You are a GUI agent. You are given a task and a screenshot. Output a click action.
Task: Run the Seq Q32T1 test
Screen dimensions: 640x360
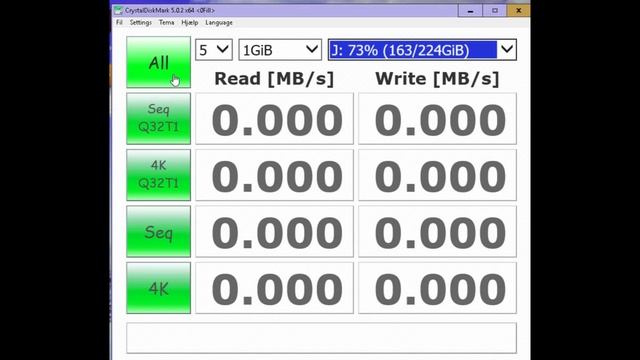(158, 118)
